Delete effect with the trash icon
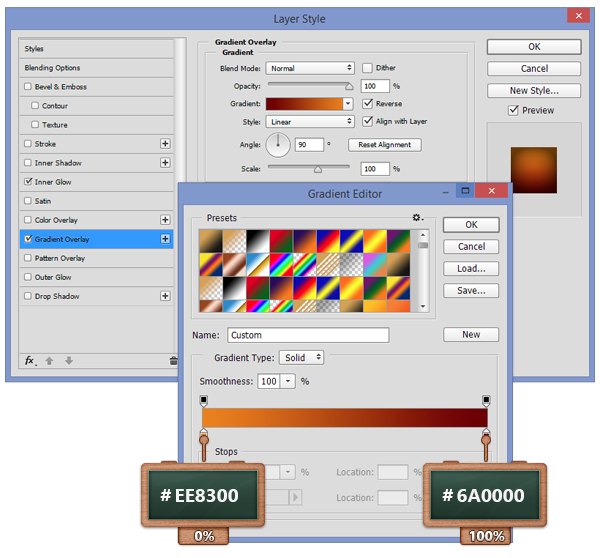 (173, 360)
